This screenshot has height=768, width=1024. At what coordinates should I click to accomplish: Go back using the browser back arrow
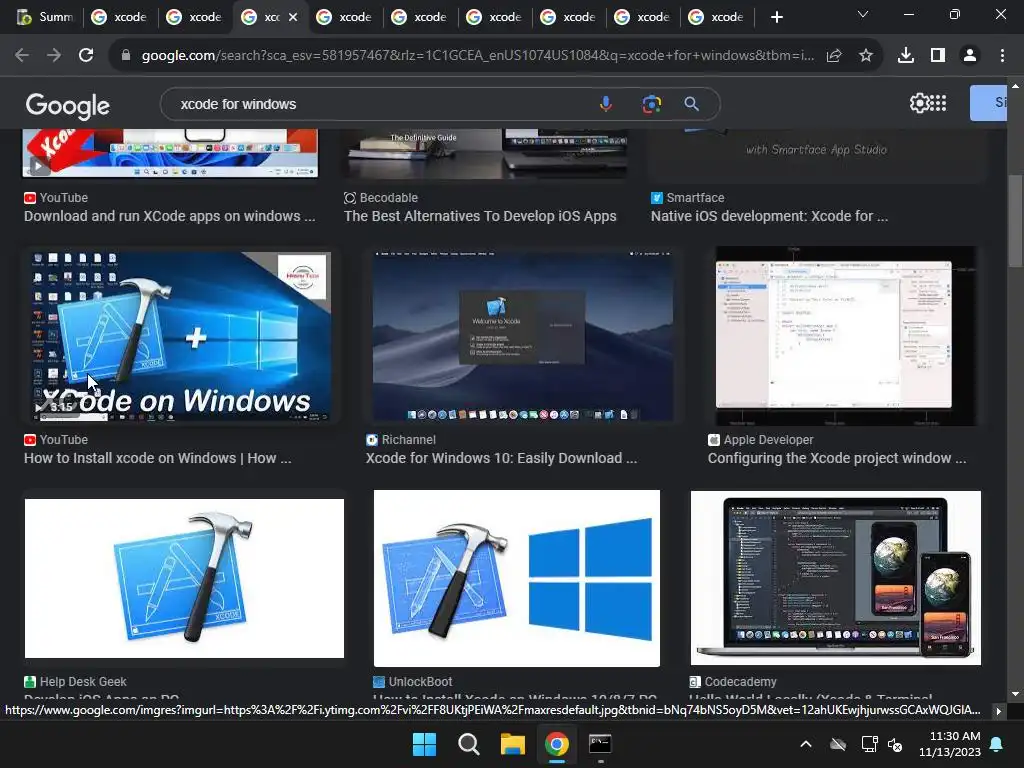[22, 56]
